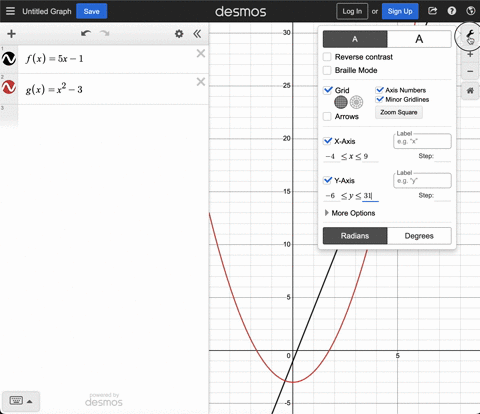The height and width of the screenshot is (414, 480).
Task: Uncheck the Grid checkbox
Action: coord(328,90)
